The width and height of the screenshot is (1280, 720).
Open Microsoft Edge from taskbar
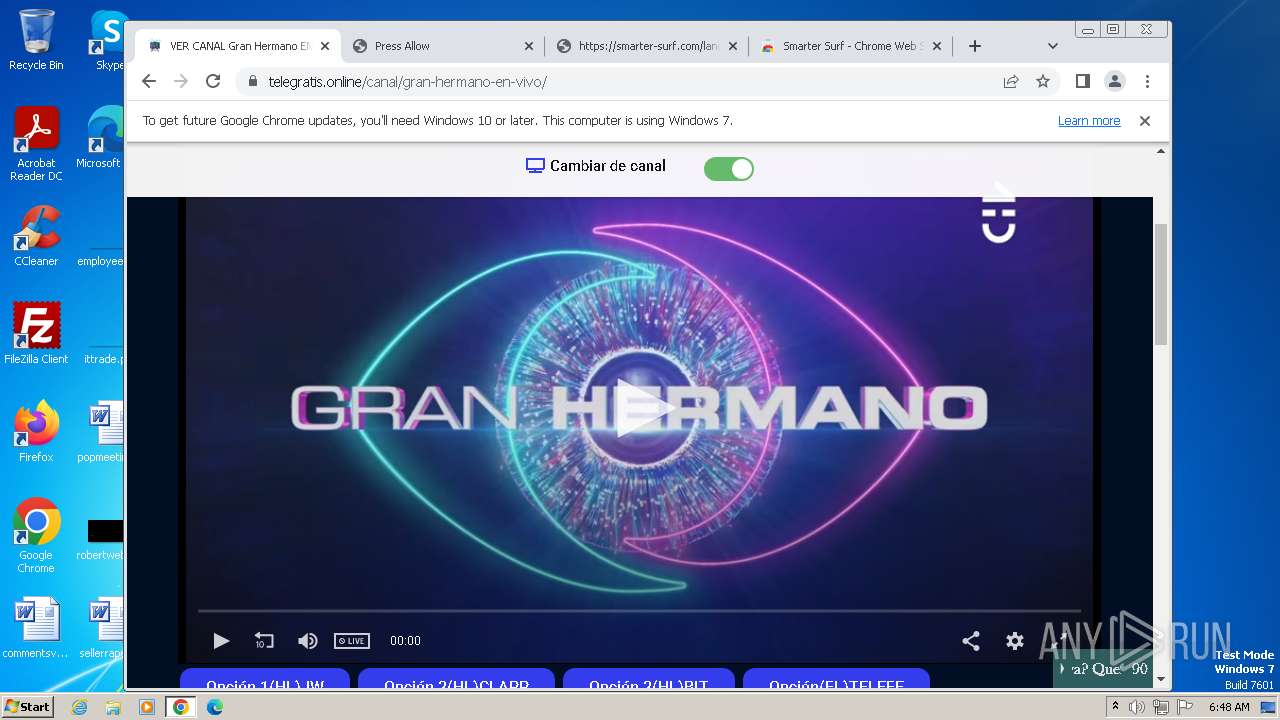point(214,707)
